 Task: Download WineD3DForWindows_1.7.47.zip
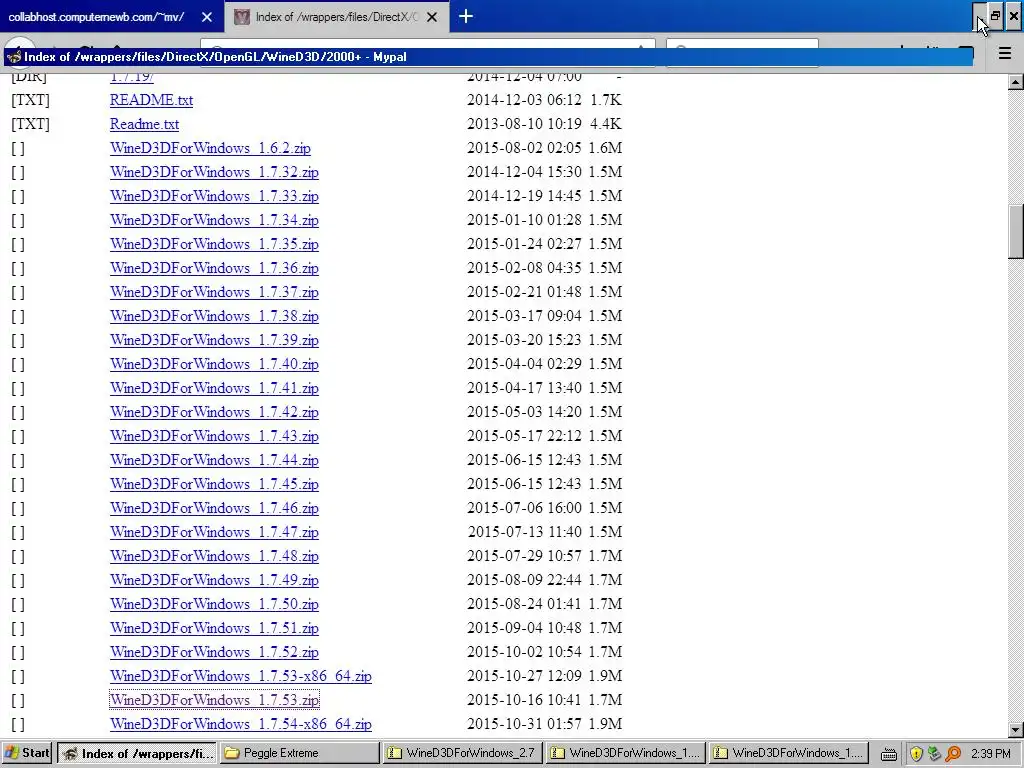click(x=214, y=532)
